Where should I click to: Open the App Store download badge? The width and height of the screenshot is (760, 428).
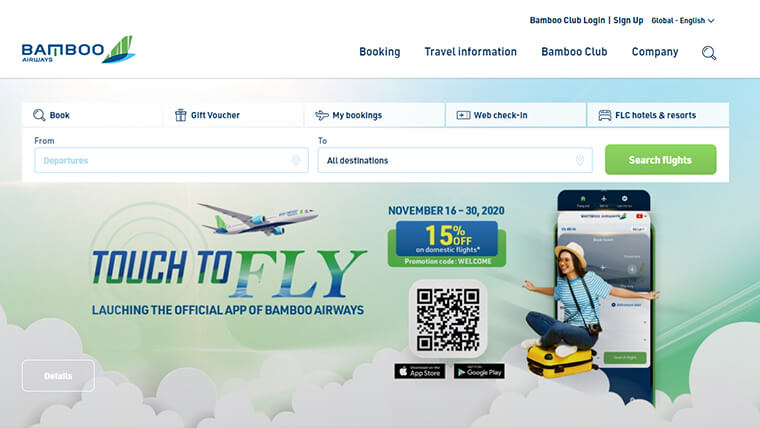[x=420, y=372]
